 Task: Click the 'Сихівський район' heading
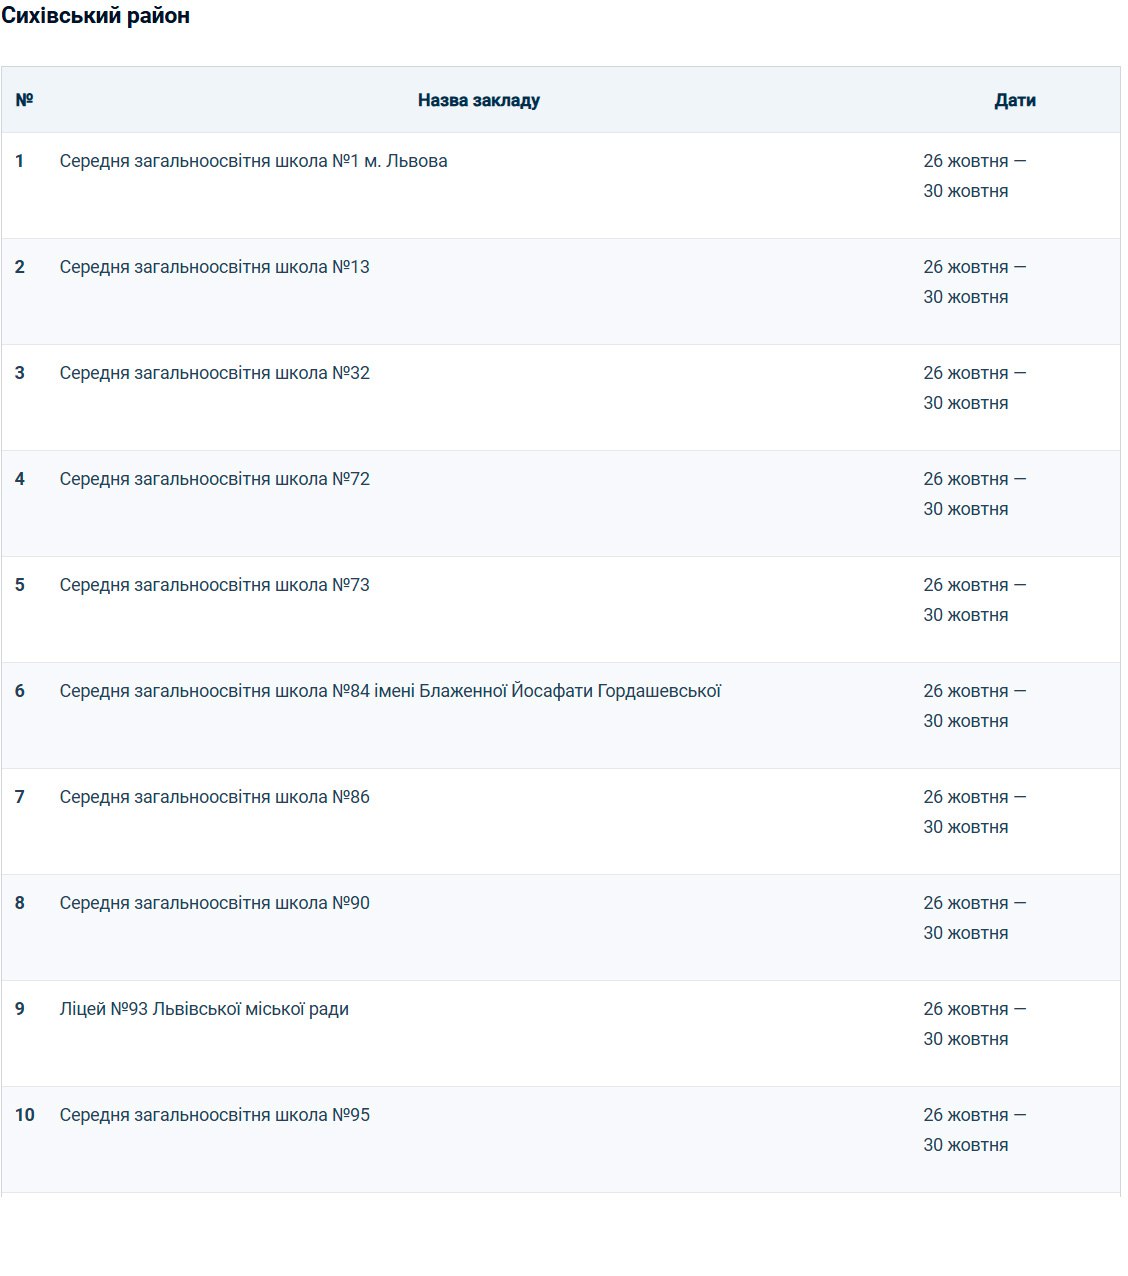[x=95, y=16]
